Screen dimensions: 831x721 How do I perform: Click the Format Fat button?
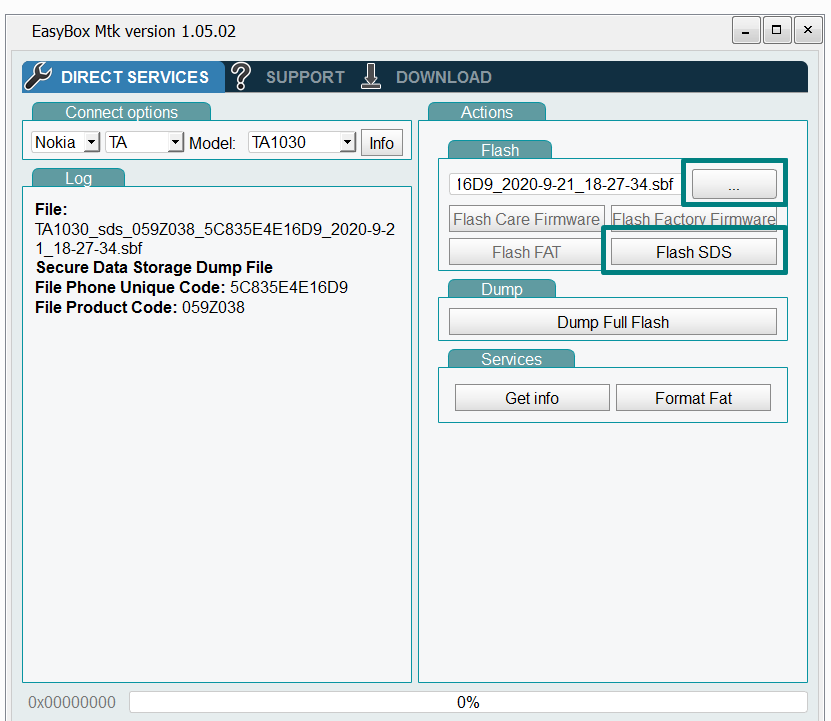tap(693, 398)
